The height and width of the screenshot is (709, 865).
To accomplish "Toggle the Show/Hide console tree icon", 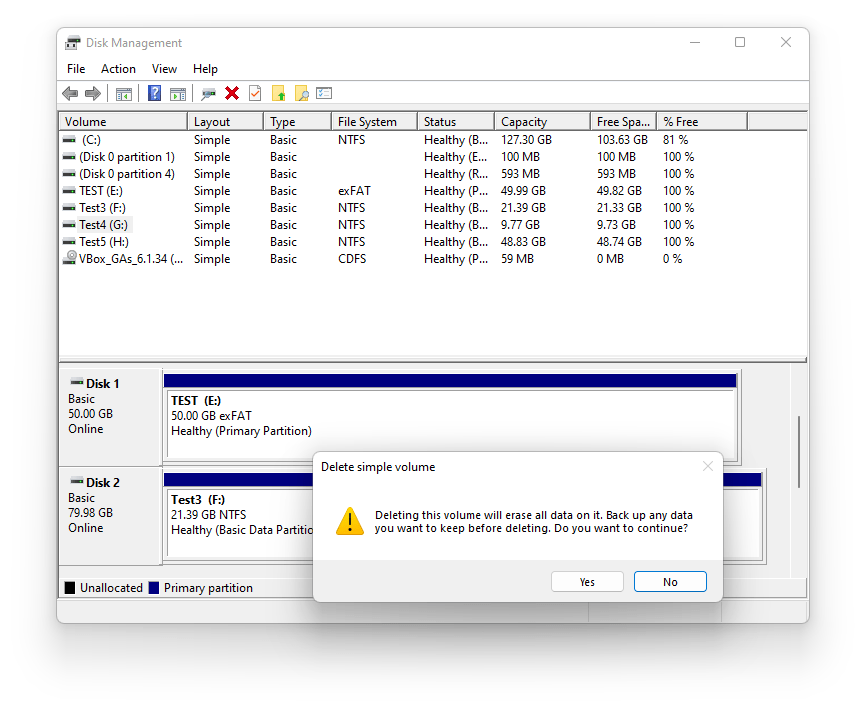I will click(123, 93).
